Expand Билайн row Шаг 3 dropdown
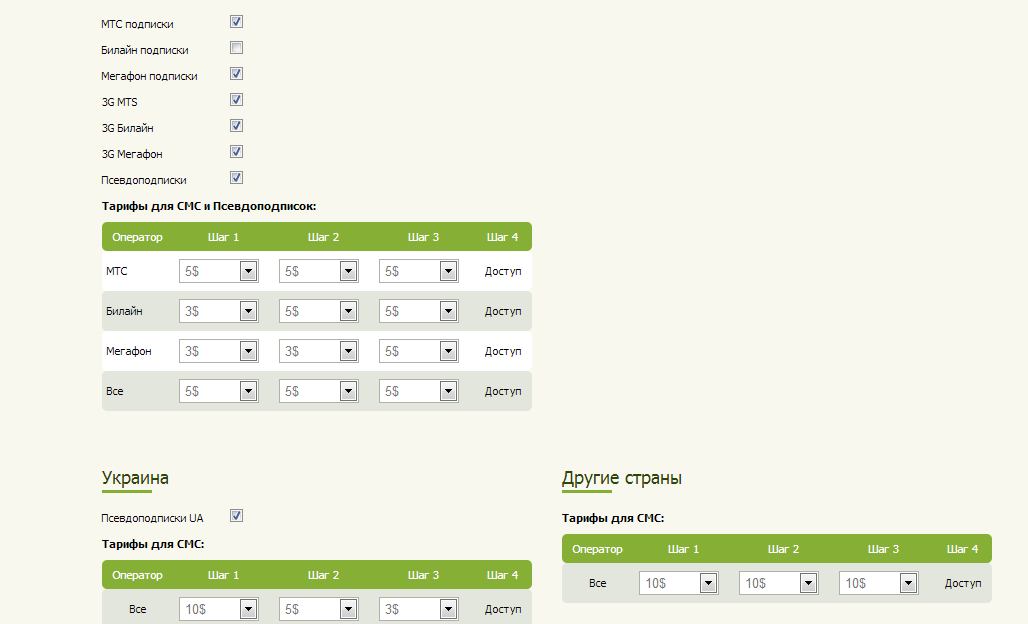Image resolution: width=1028 pixels, height=624 pixels. pyautogui.click(x=419, y=311)
